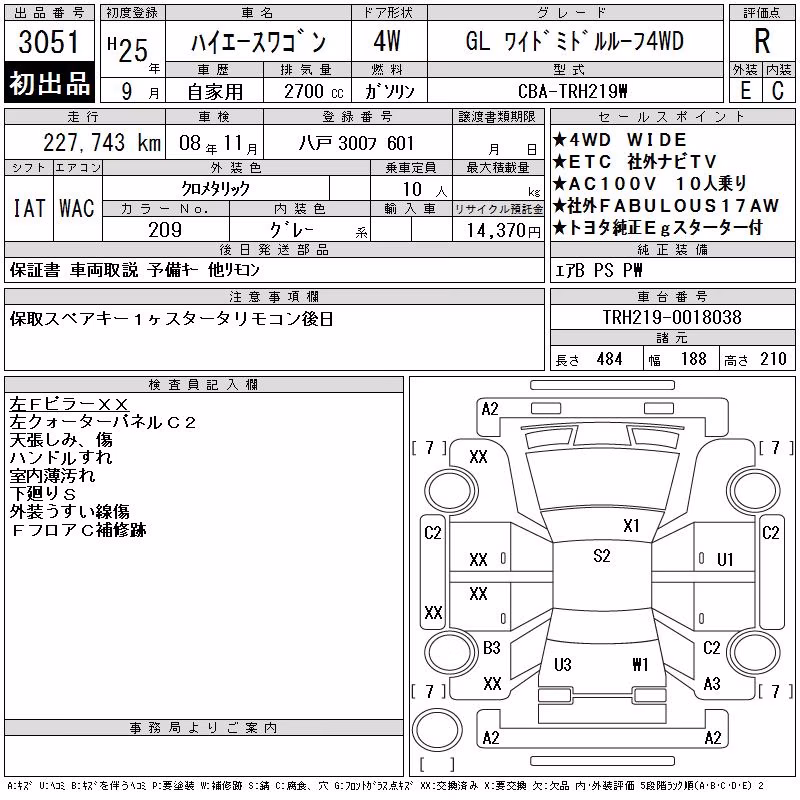This screenshot has height=800, width=800.
Task: Click the "B3" mark on the diagram
Action: (492, 648)
